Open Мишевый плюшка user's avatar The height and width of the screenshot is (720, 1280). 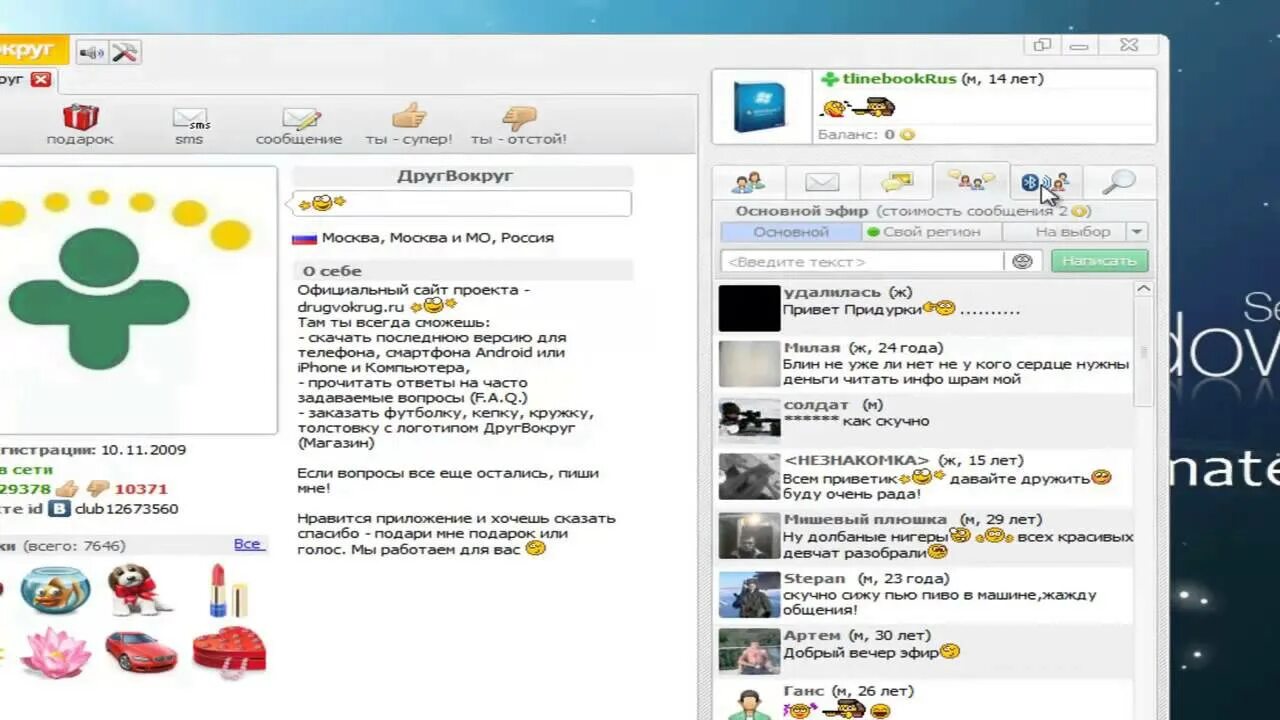[749, 536]
